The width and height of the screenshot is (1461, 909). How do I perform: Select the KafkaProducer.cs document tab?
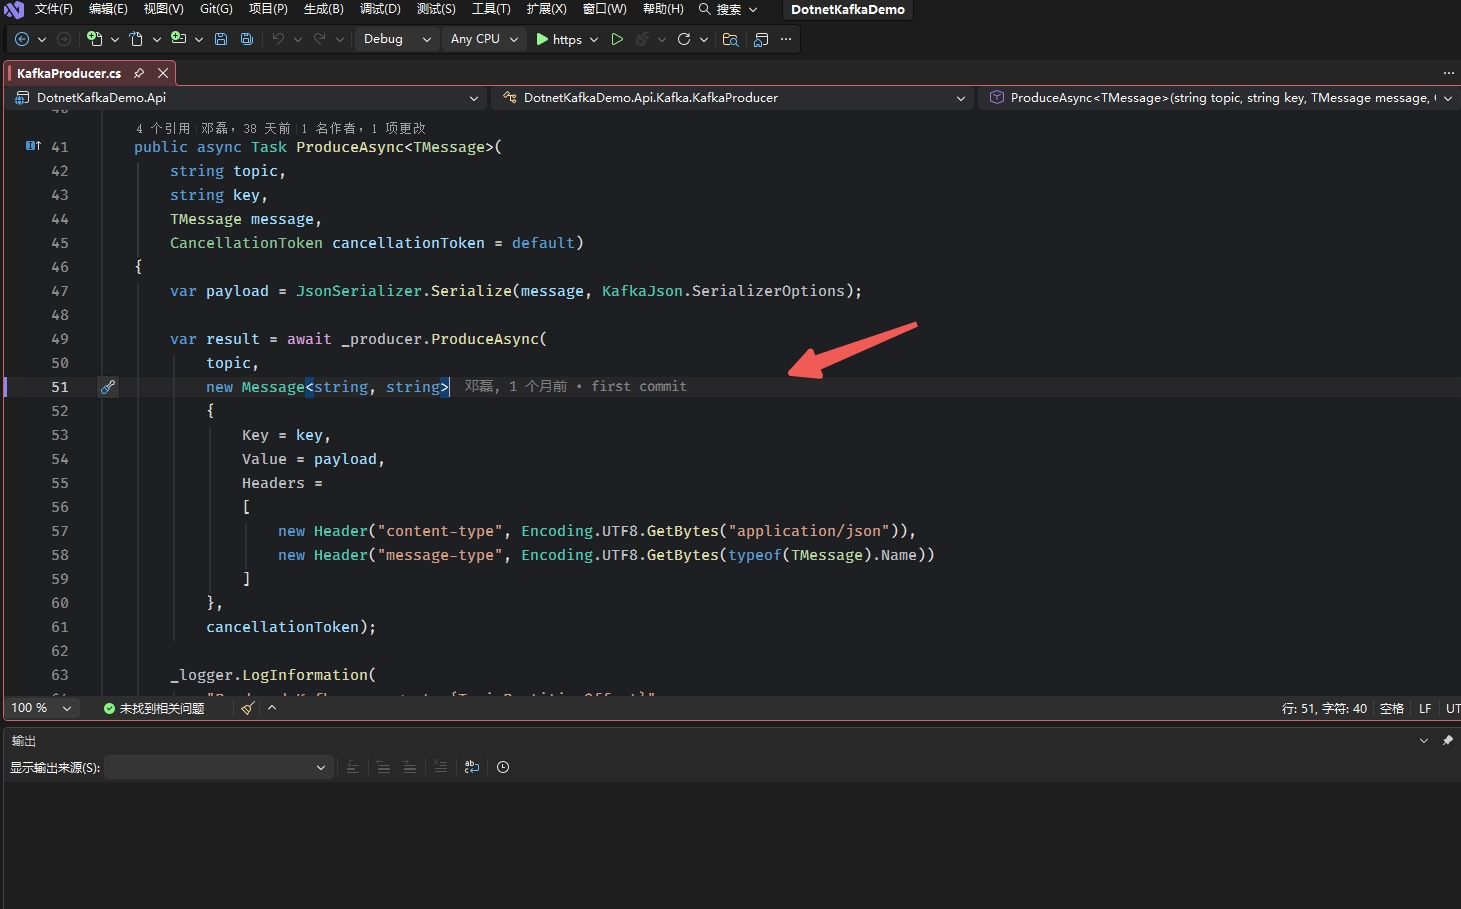pos(69,73)
